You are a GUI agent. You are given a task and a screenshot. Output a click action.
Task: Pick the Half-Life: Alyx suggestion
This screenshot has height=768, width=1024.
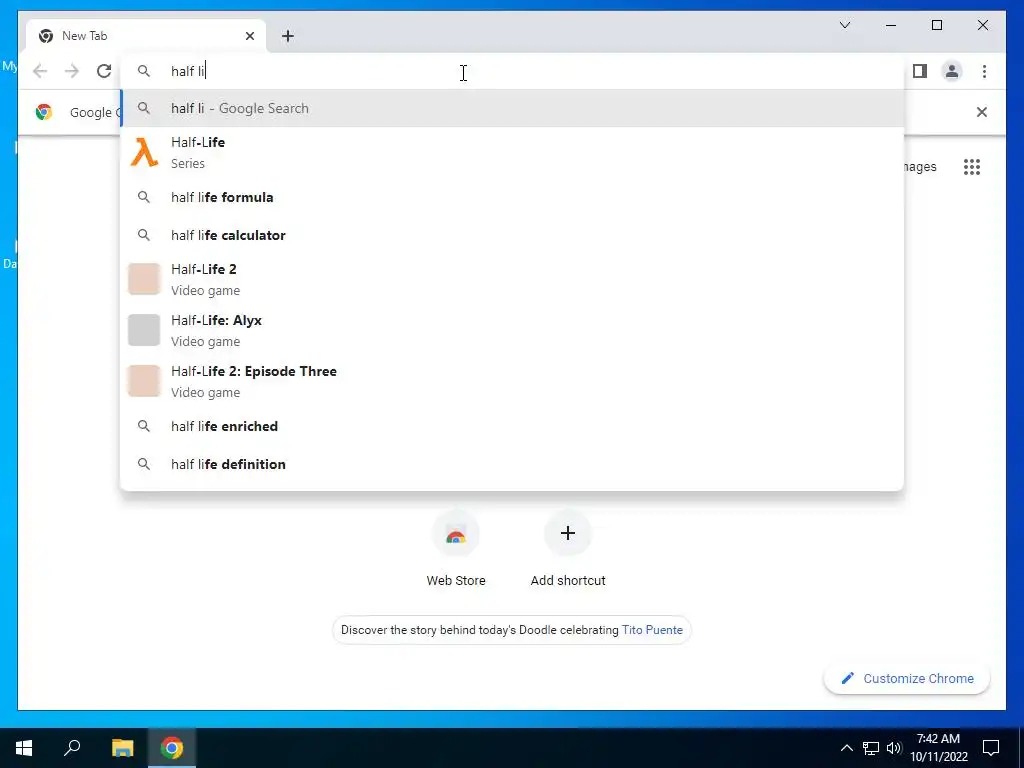(512, 330)
